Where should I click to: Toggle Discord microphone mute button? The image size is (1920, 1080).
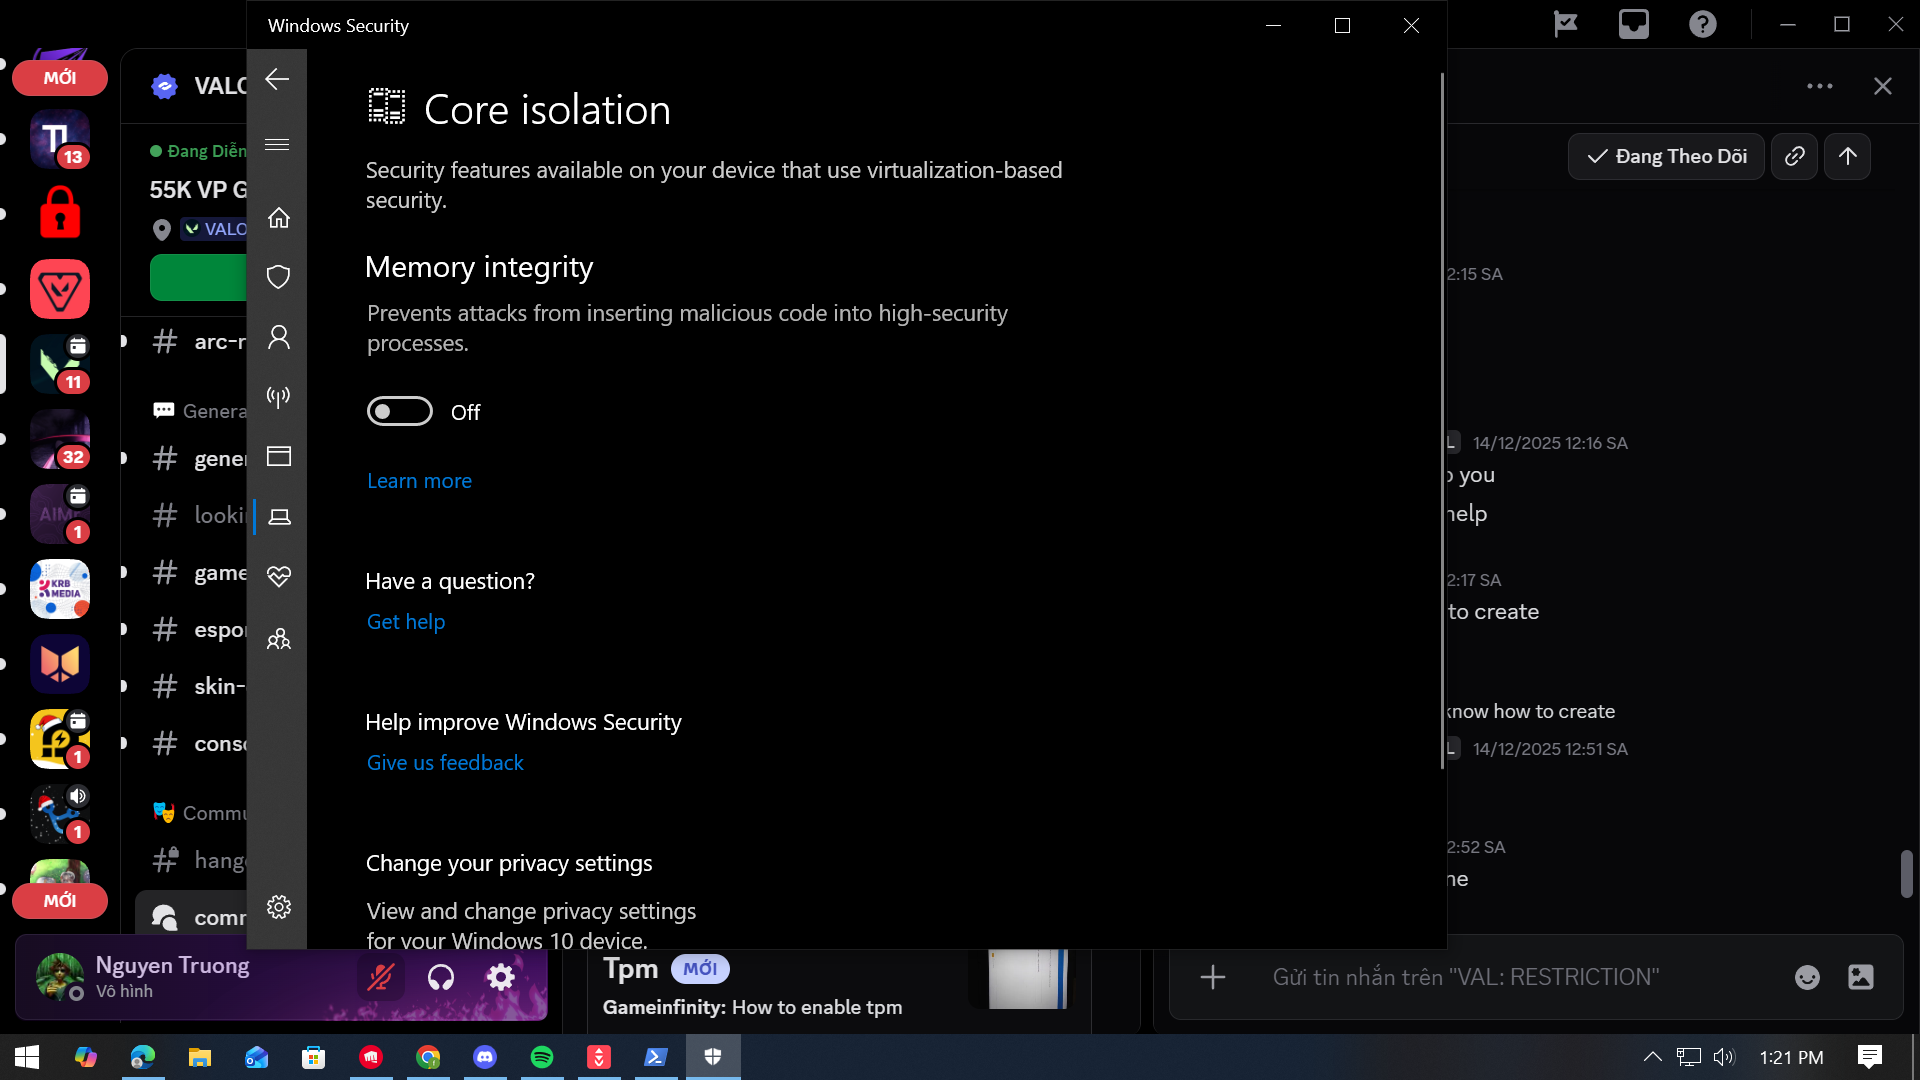(x=381, y=977)
